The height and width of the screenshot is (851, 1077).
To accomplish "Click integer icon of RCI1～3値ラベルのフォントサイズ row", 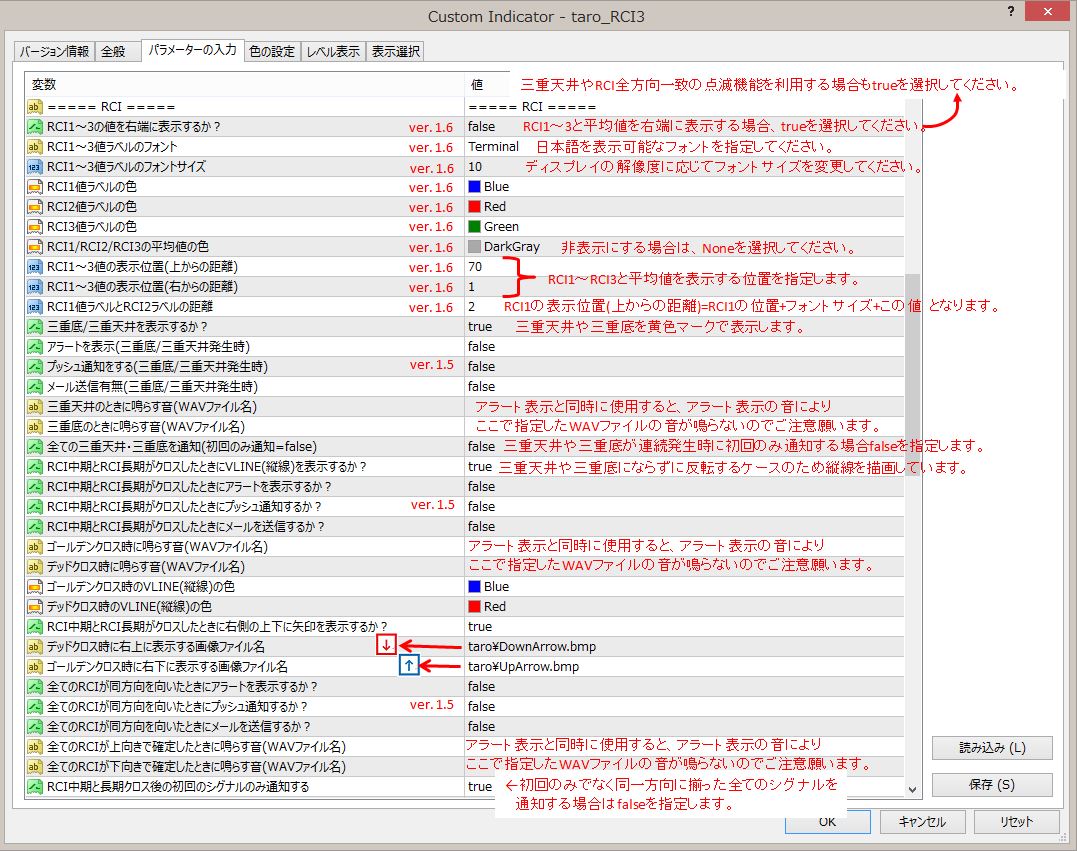I will click(x=34, y=167).
